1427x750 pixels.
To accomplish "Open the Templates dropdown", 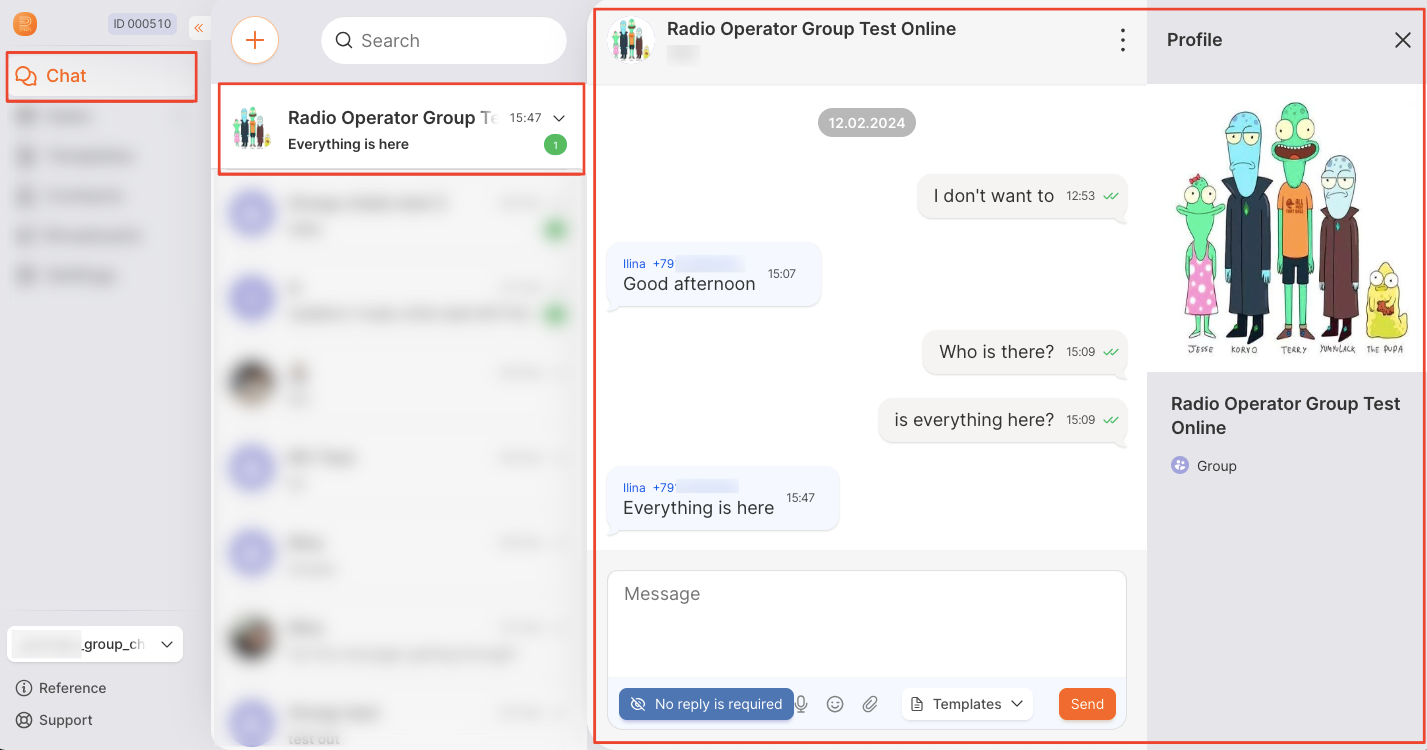I will (x=967, y=704).
